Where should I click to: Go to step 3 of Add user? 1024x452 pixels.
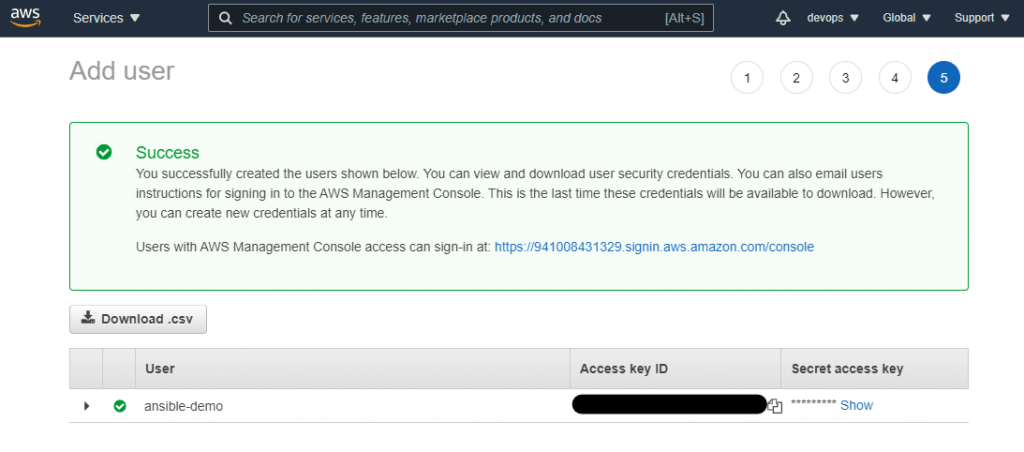(x=845, y=78)
